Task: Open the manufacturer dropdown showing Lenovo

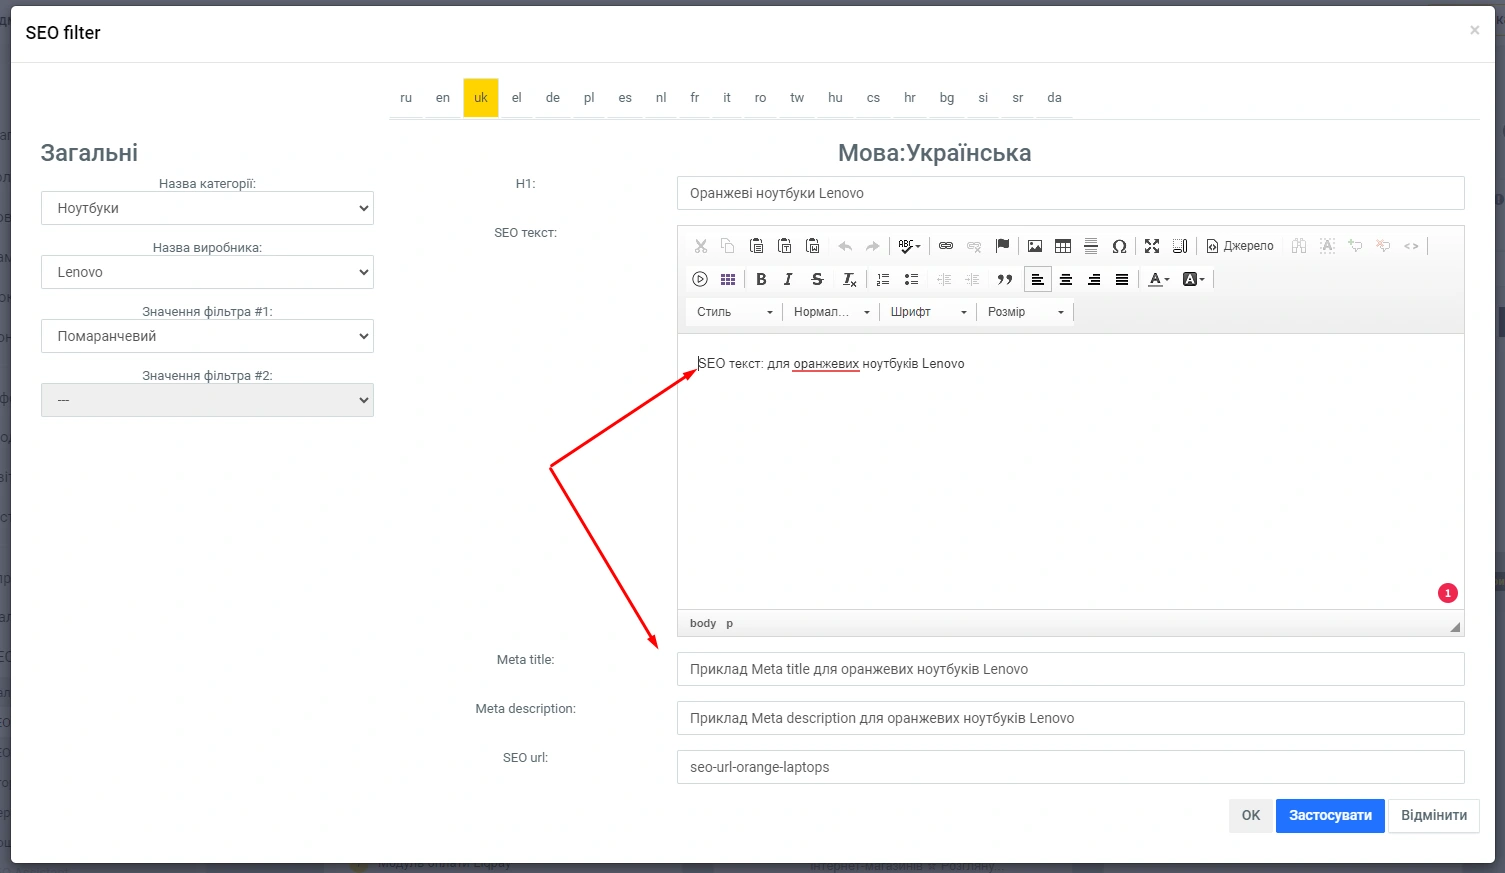Action: [x=207, y=272]
